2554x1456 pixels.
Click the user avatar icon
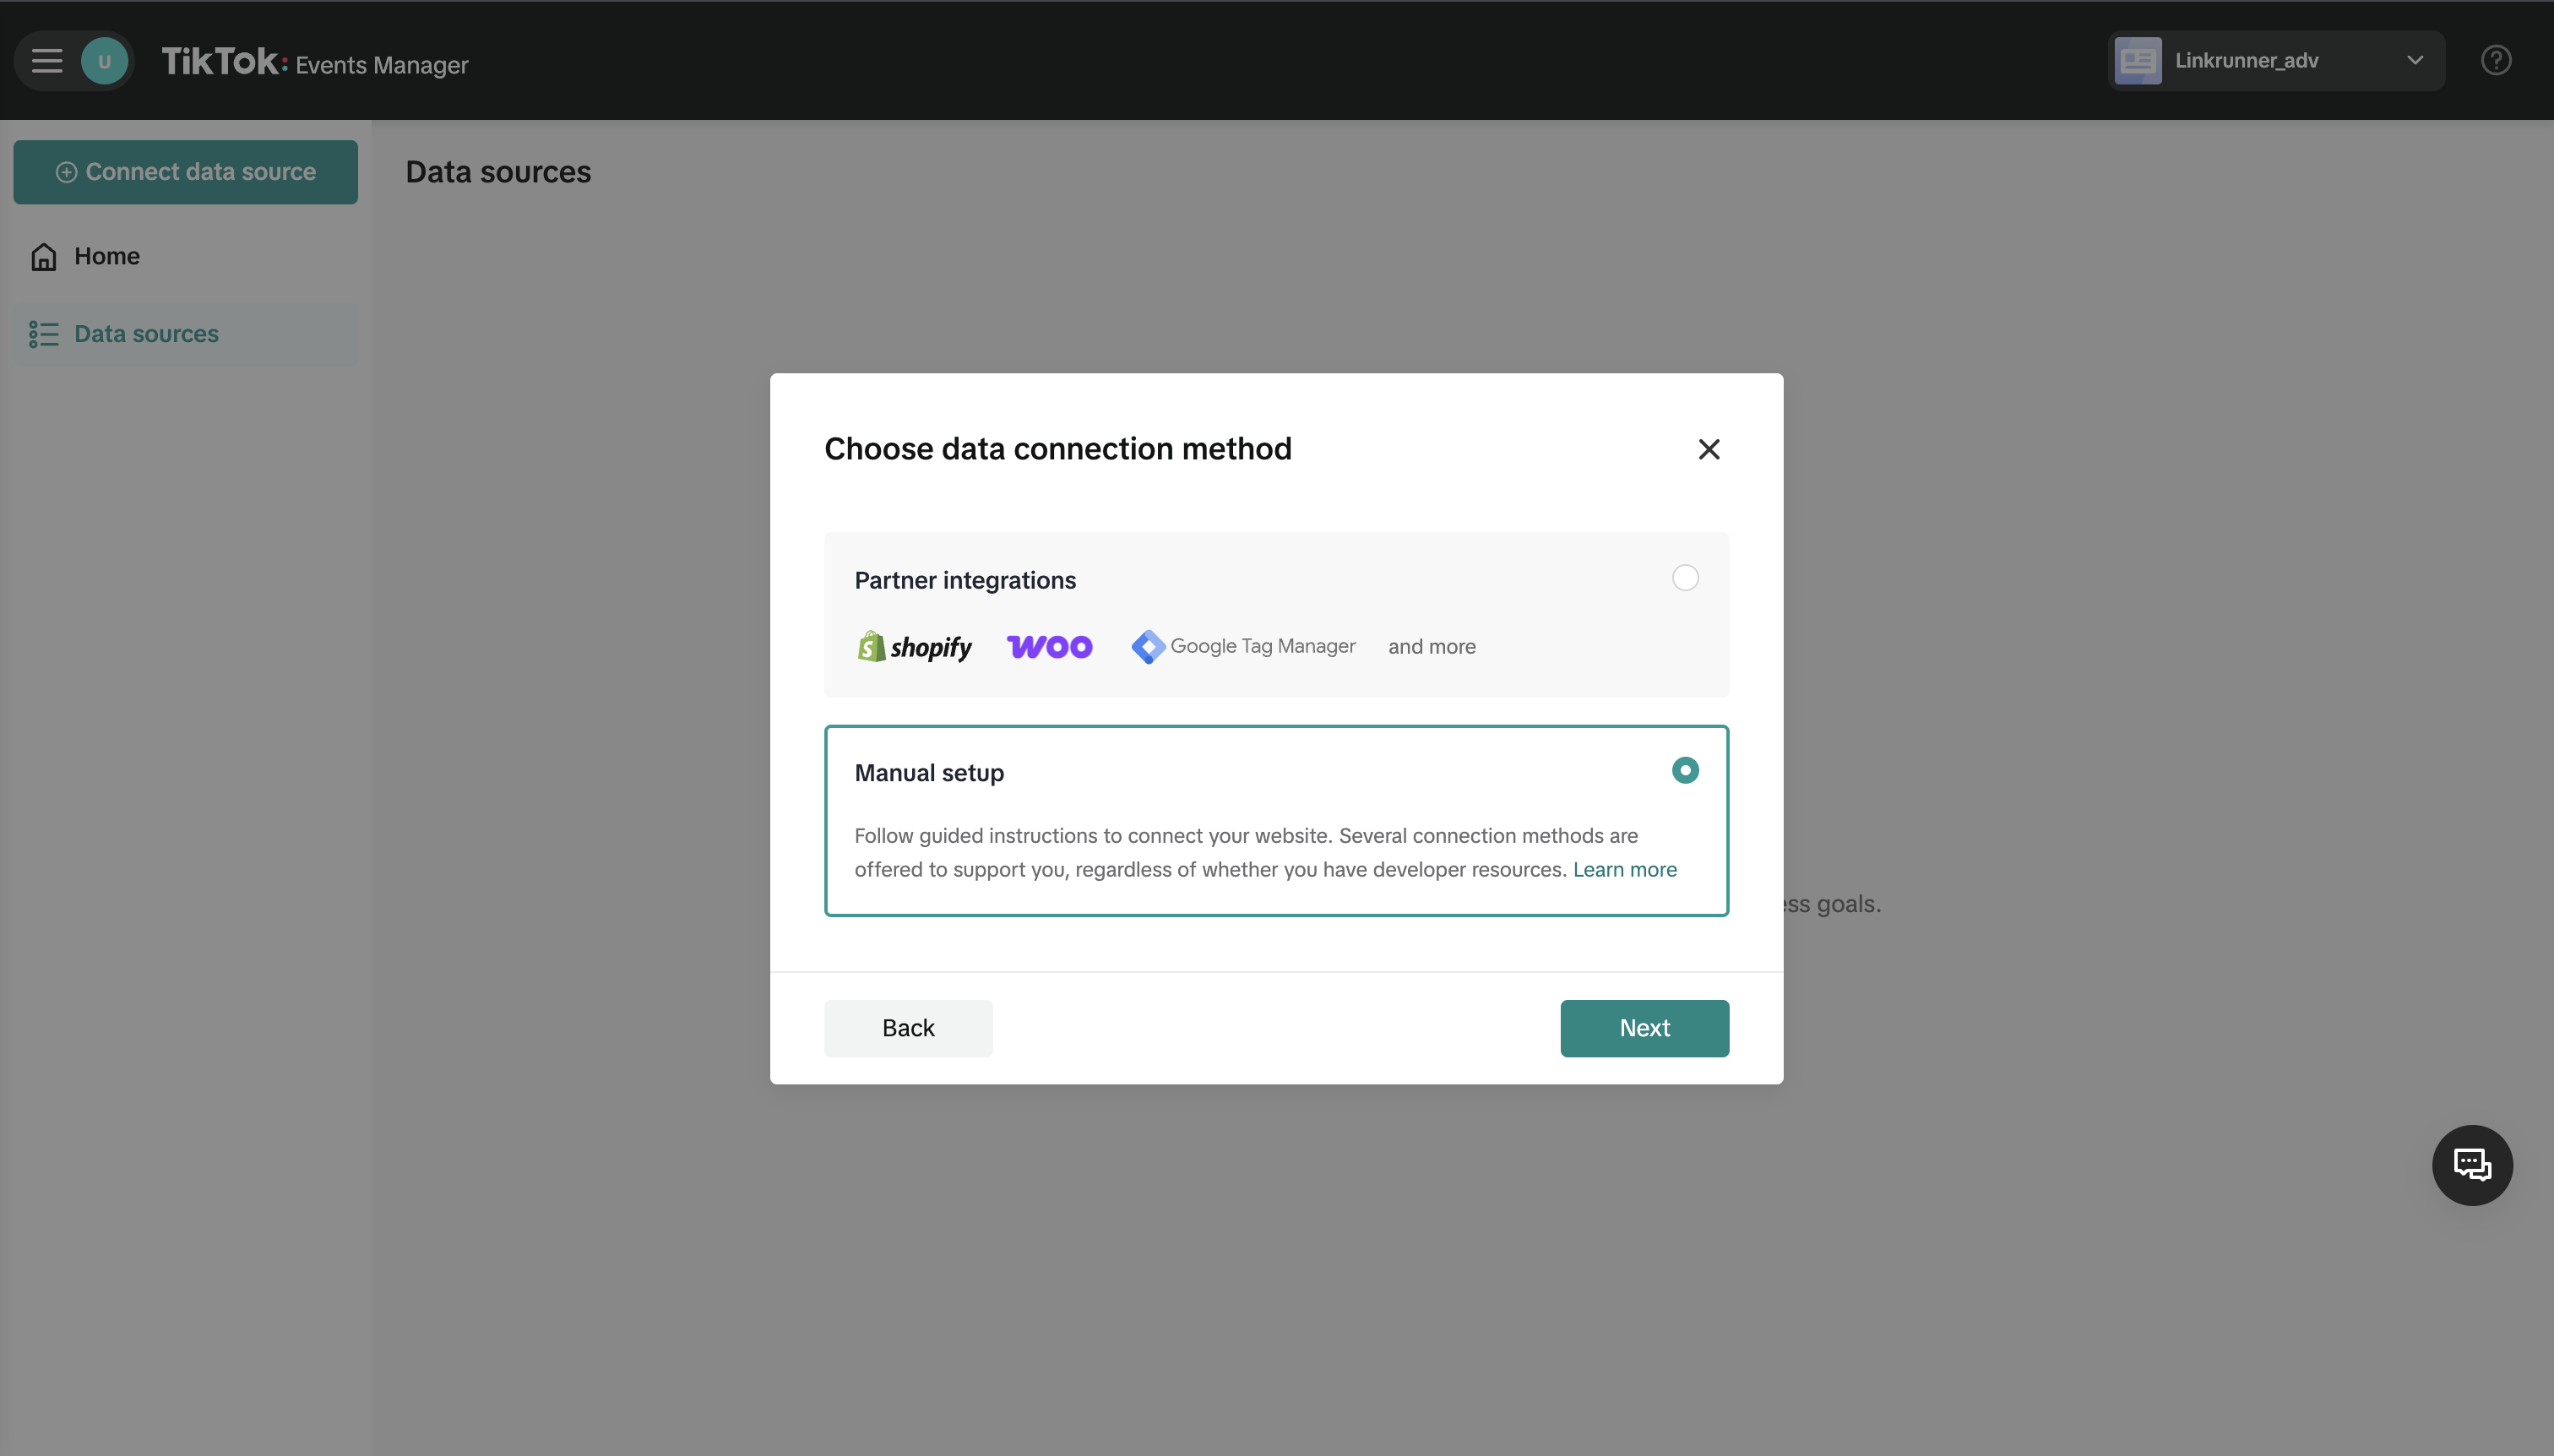104,61
